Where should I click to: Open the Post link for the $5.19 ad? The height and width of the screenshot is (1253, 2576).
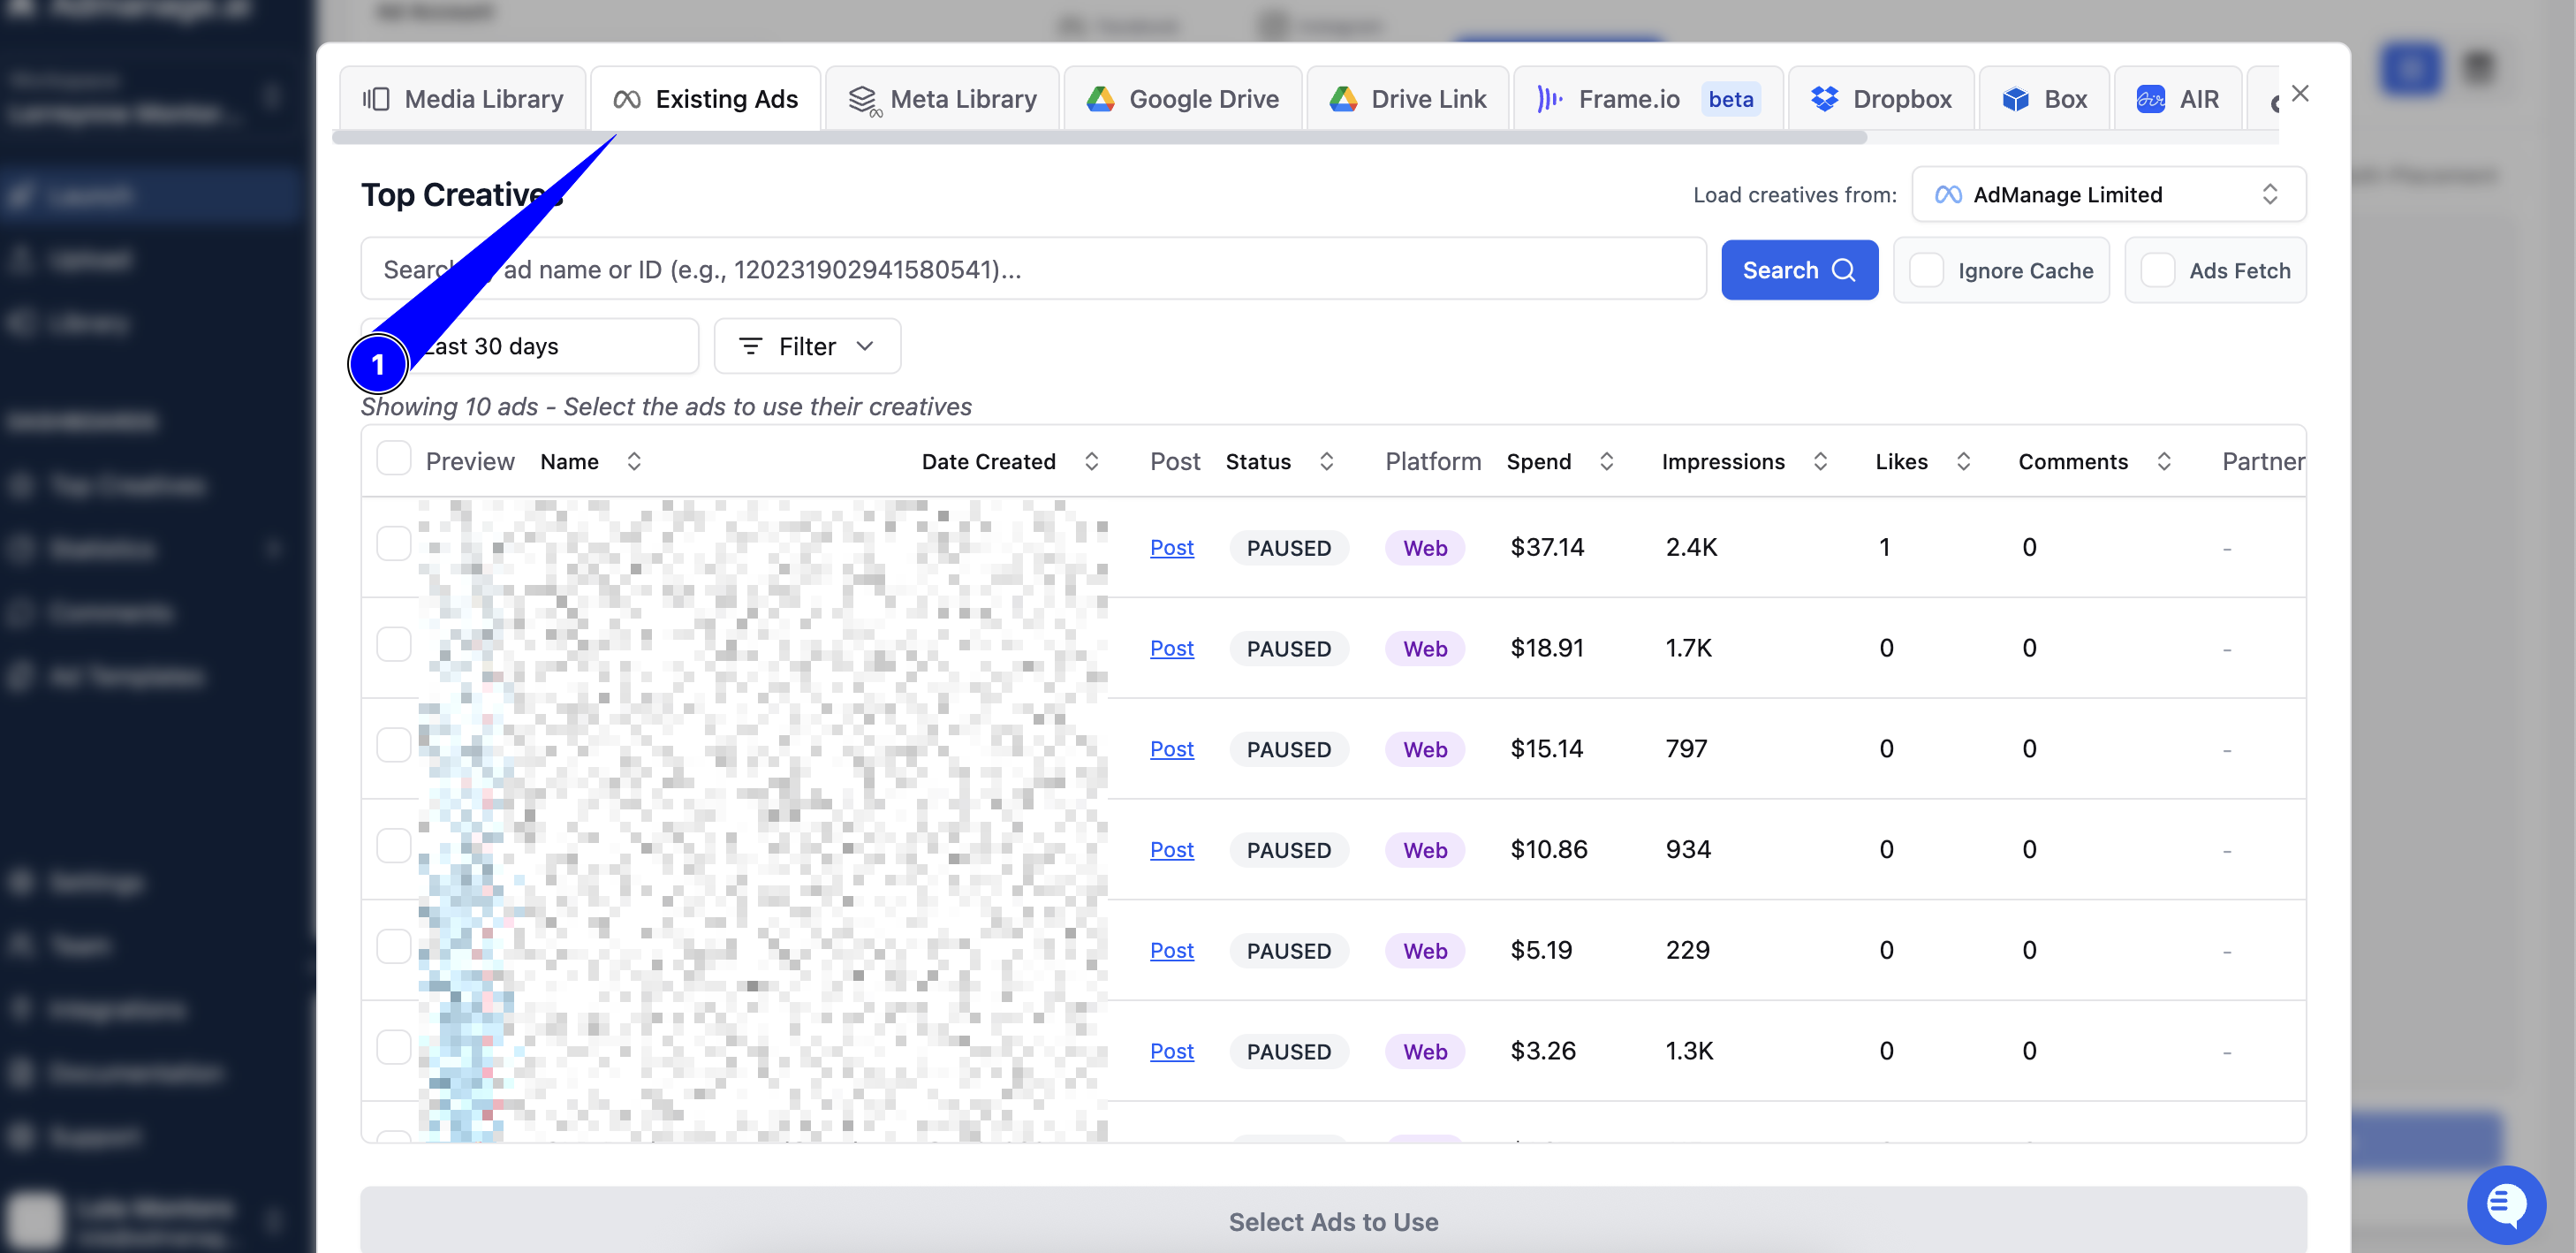point(1171,950)
